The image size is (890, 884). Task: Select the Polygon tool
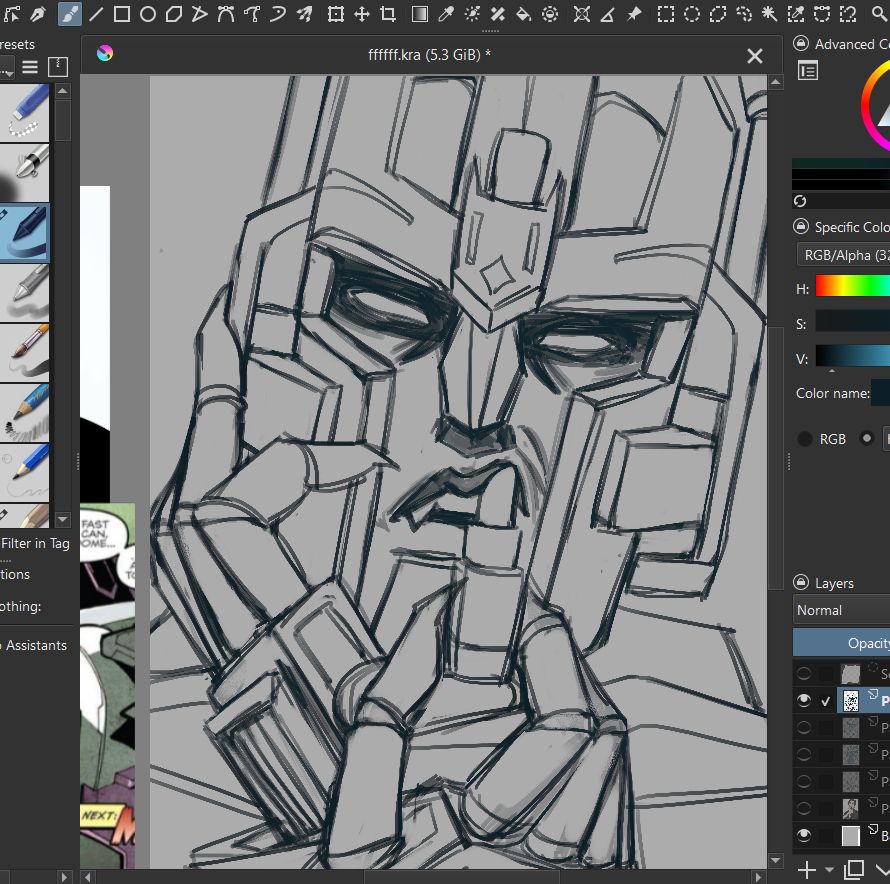(x=174, y=14)
